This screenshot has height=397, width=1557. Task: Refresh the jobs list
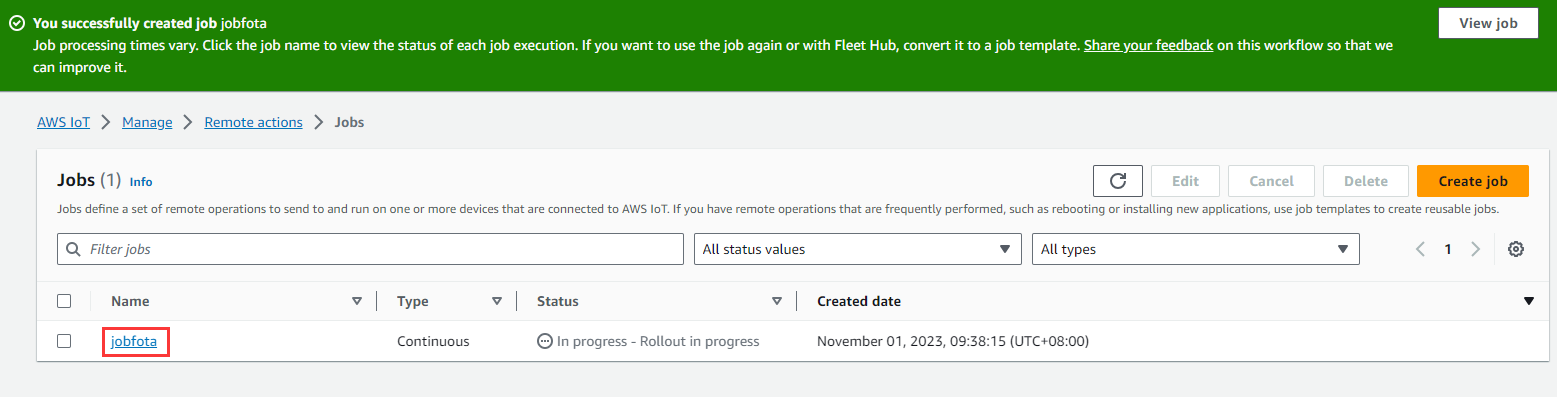pos(1118,181)
